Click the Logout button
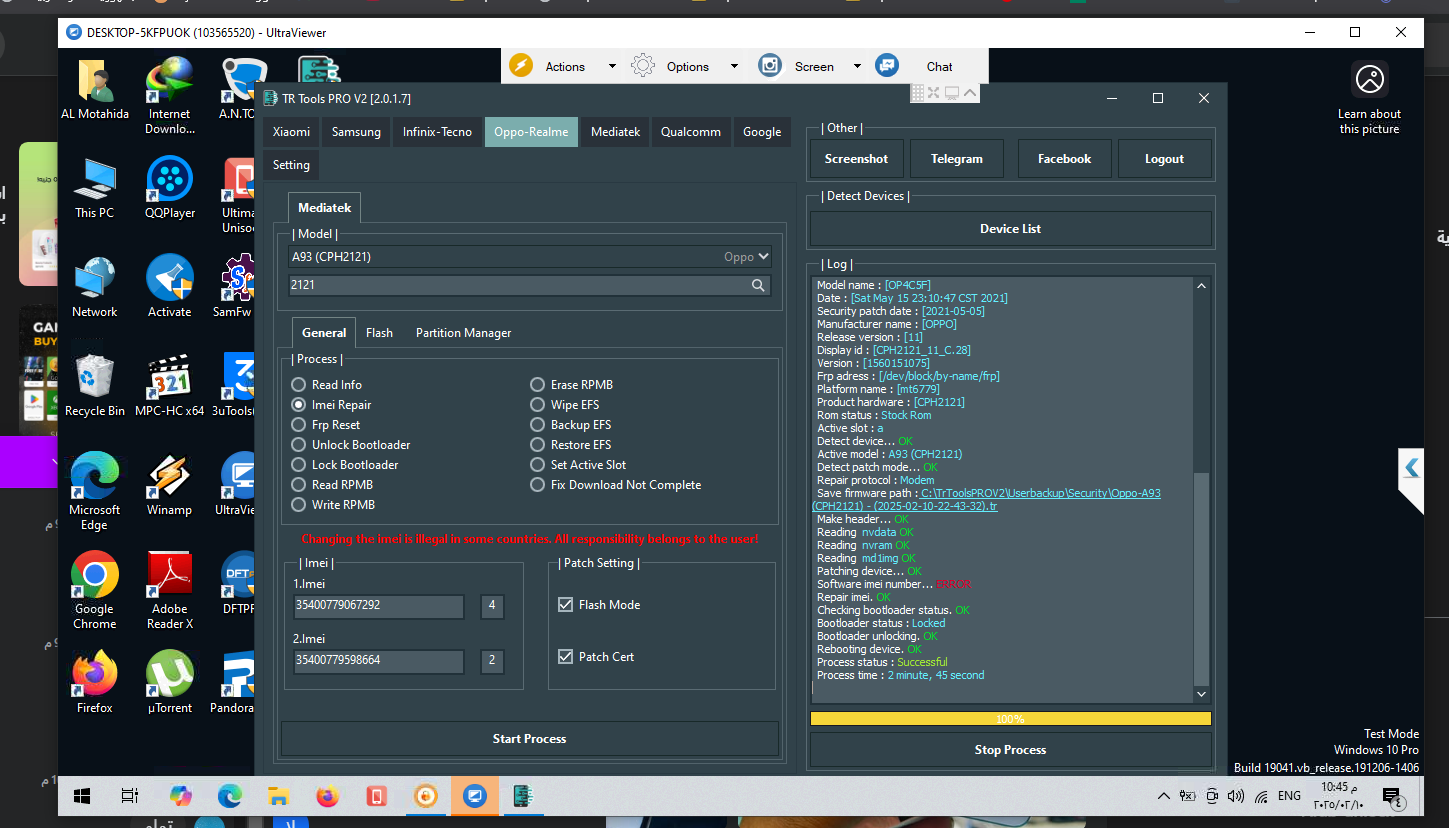The height and width of the screenshot is (828, 1449). point(1164,159)
